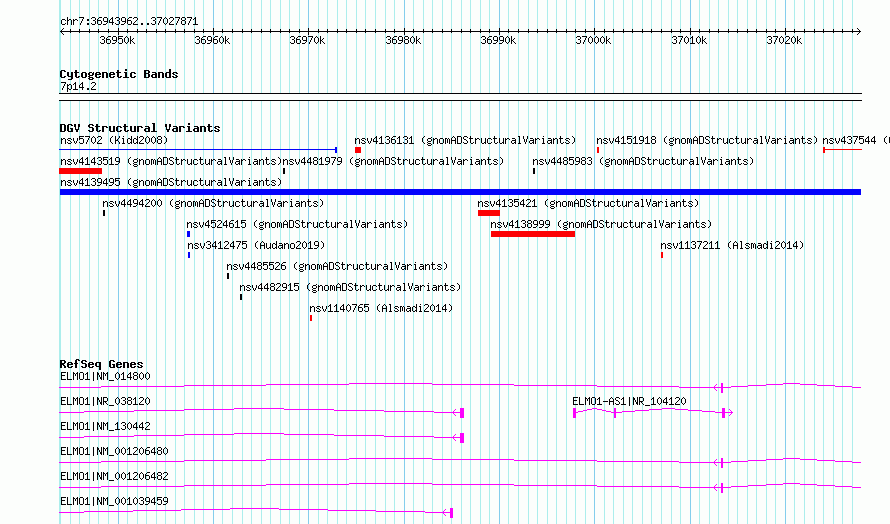Open nsv1137211 (Alsmadi2014) label
The image size is (890, 524).
732,245
